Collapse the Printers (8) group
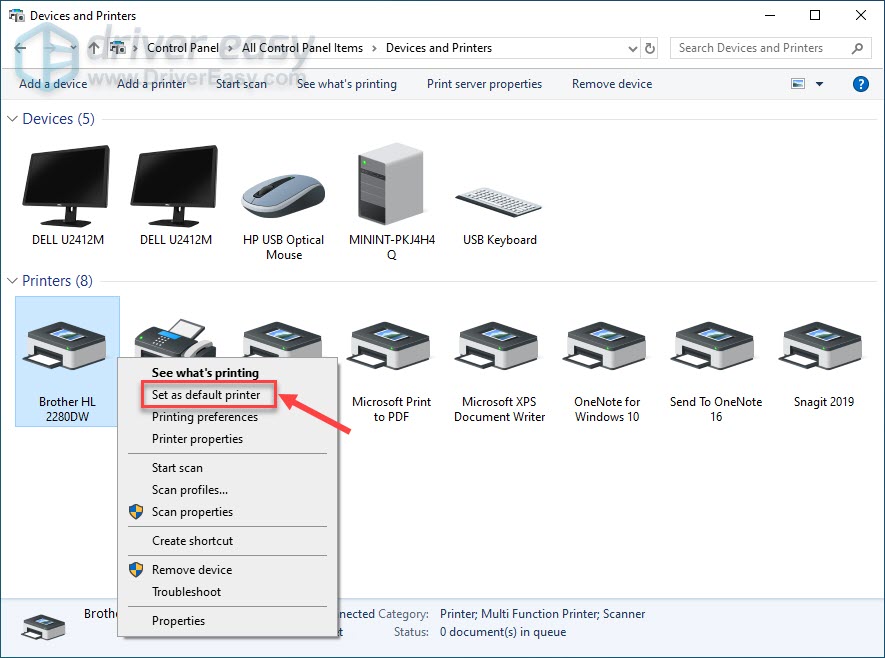Viewport: 885px width, 658px height. (x=13, y=281)
